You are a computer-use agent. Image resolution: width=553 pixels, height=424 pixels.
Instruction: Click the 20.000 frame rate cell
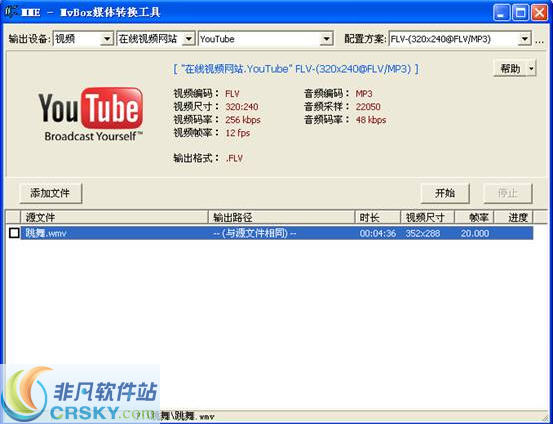coord(475,233)
